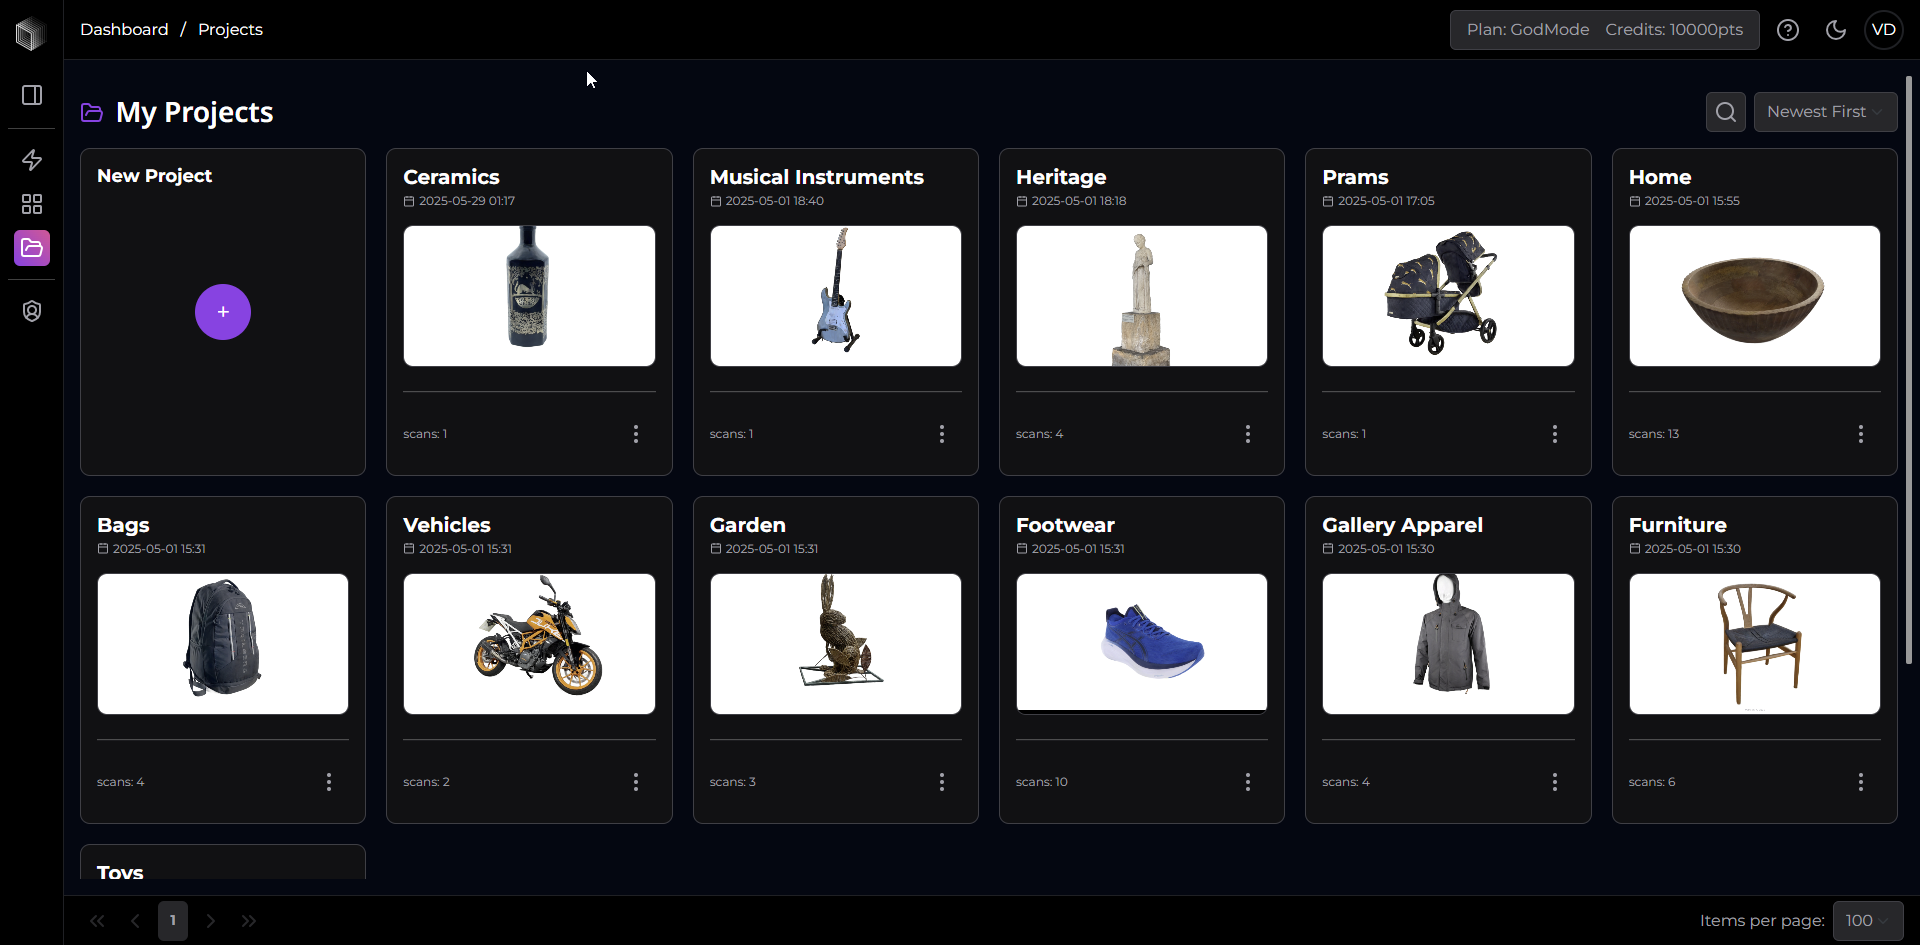This screenshot has width=1920, height=945.
Task: Click the app logo cube icon
Action: tap(31, 33)
